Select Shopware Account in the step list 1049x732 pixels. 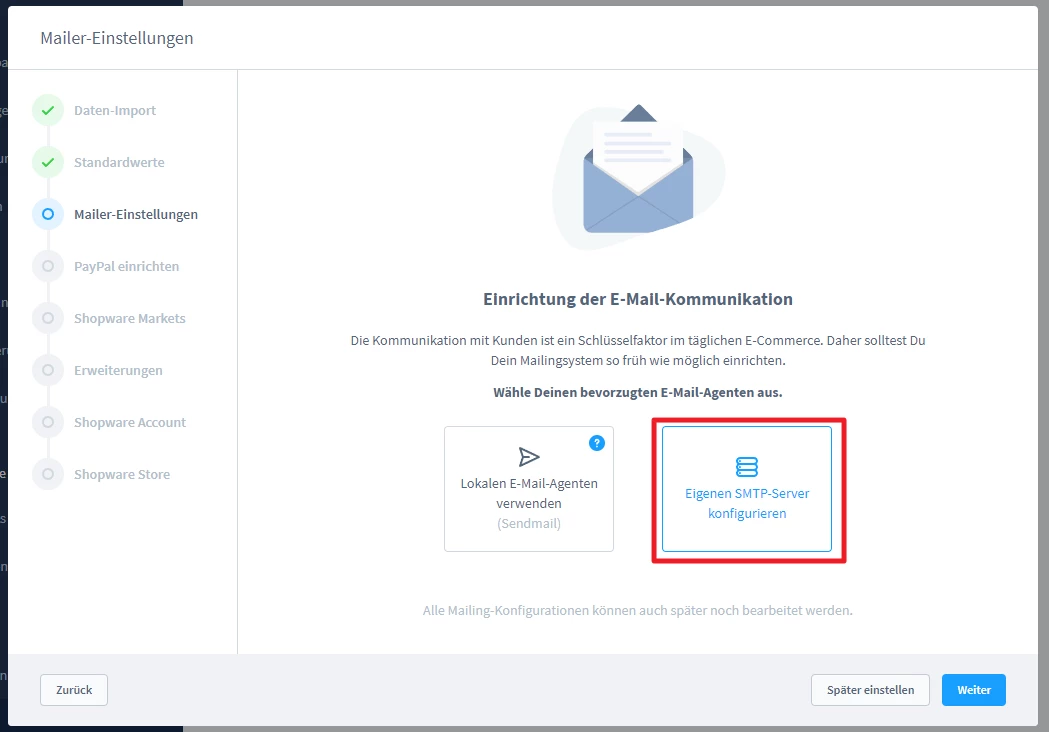tap(130, 422)
